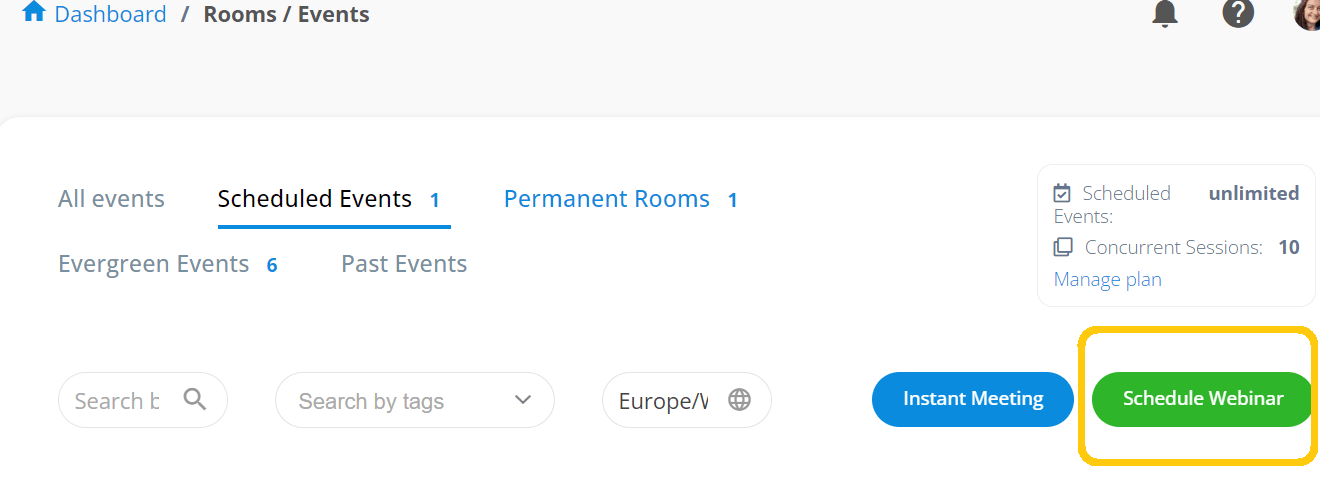This screenshot has width=1320, height=477.
Task: Click the Scheduled Events calendar icon
Action: tap(1063, 193)
